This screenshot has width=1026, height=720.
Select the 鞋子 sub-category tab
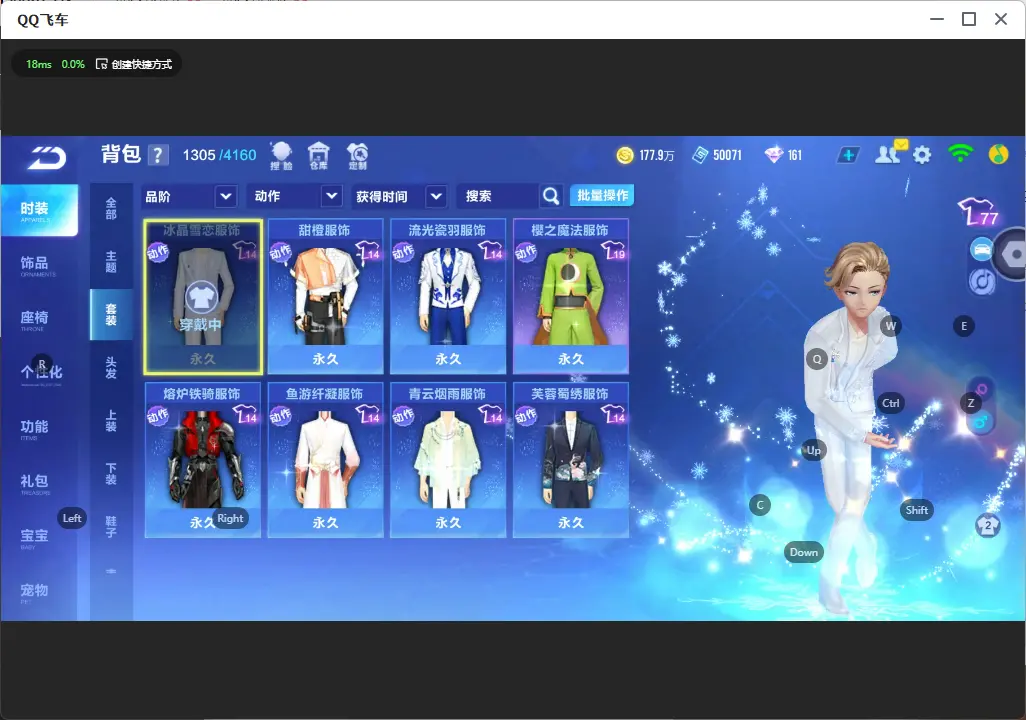pos(111,527)
